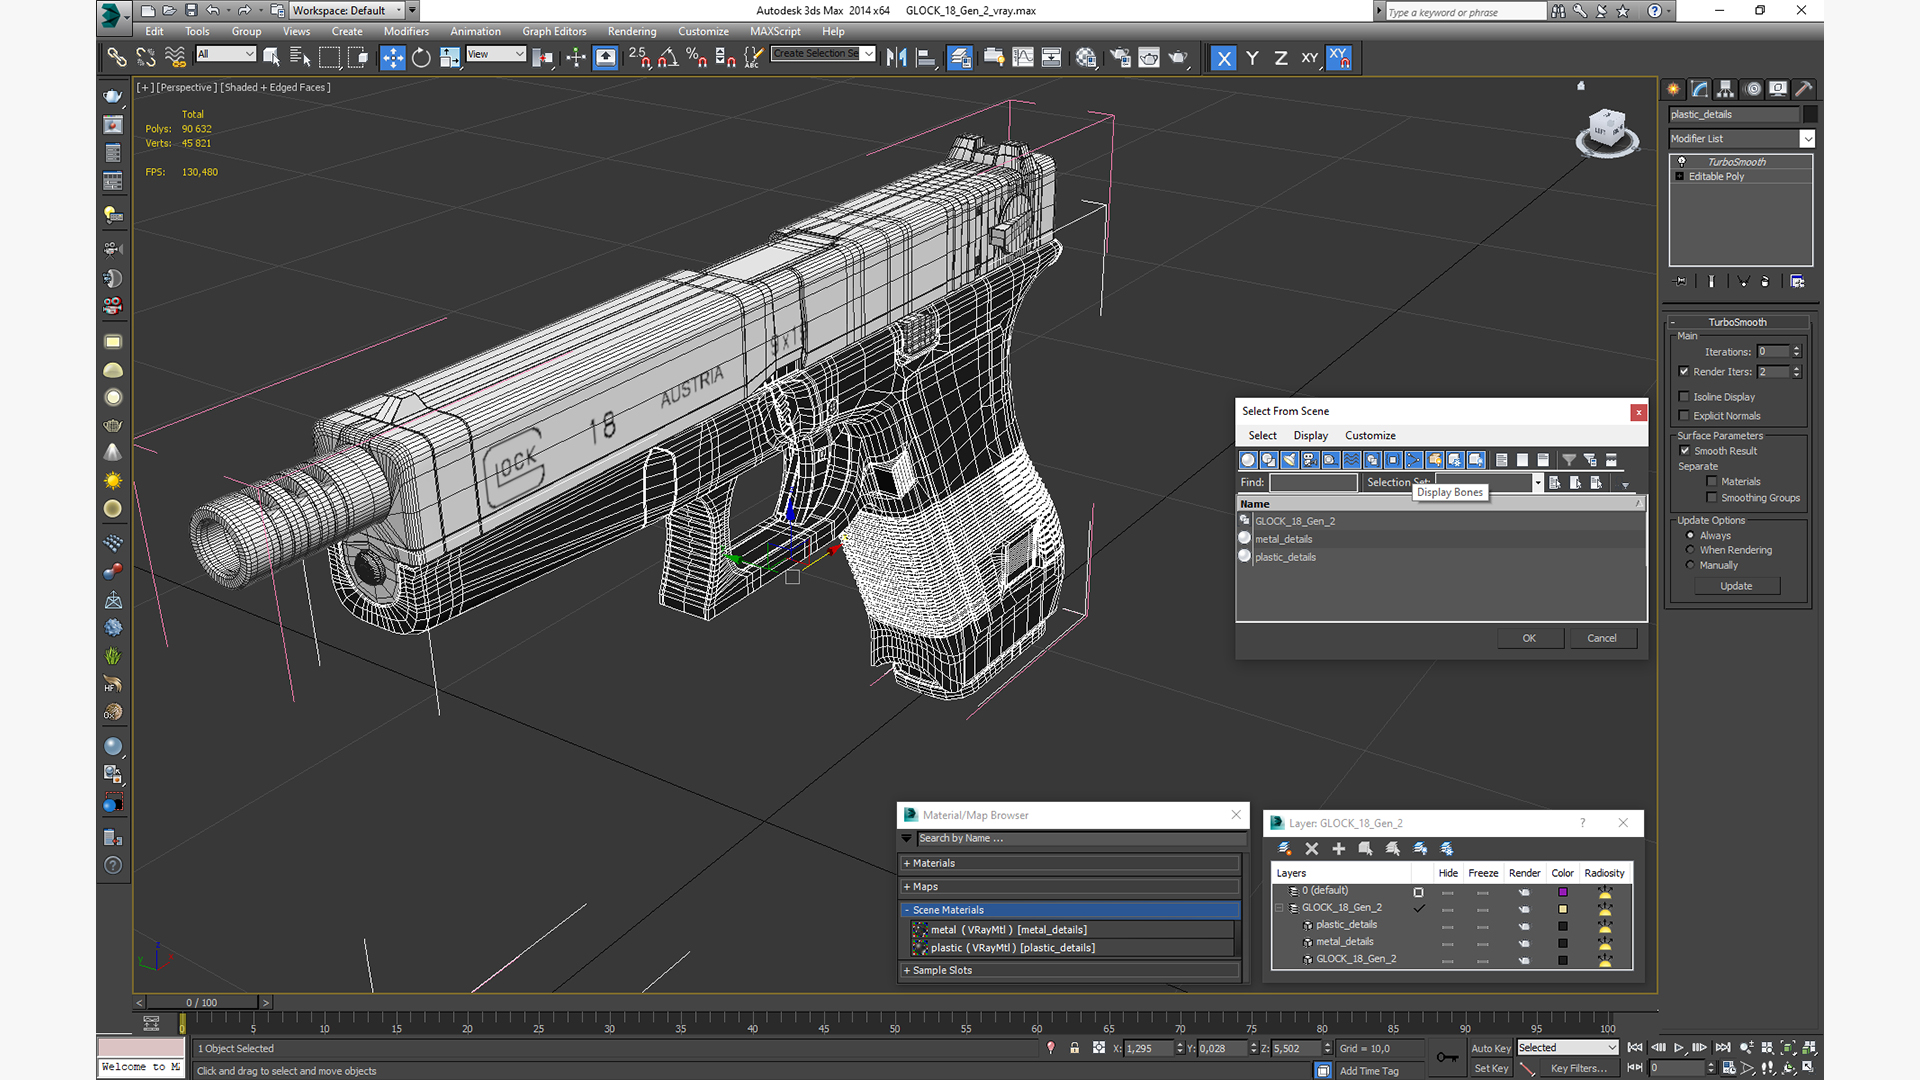Image resolution: width=1920 pixels, height=1080 pixels.
Task: Click the Find input field in Select From Scene
Action: [1313, 483]
